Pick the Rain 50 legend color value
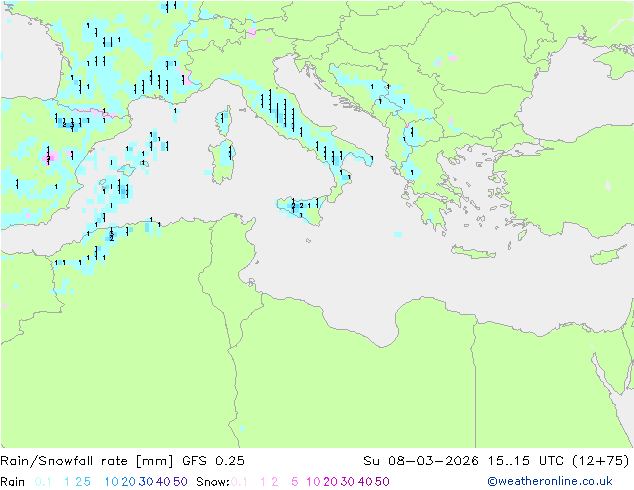The height and width of the screenshot is (490, 634). point(180,482)
